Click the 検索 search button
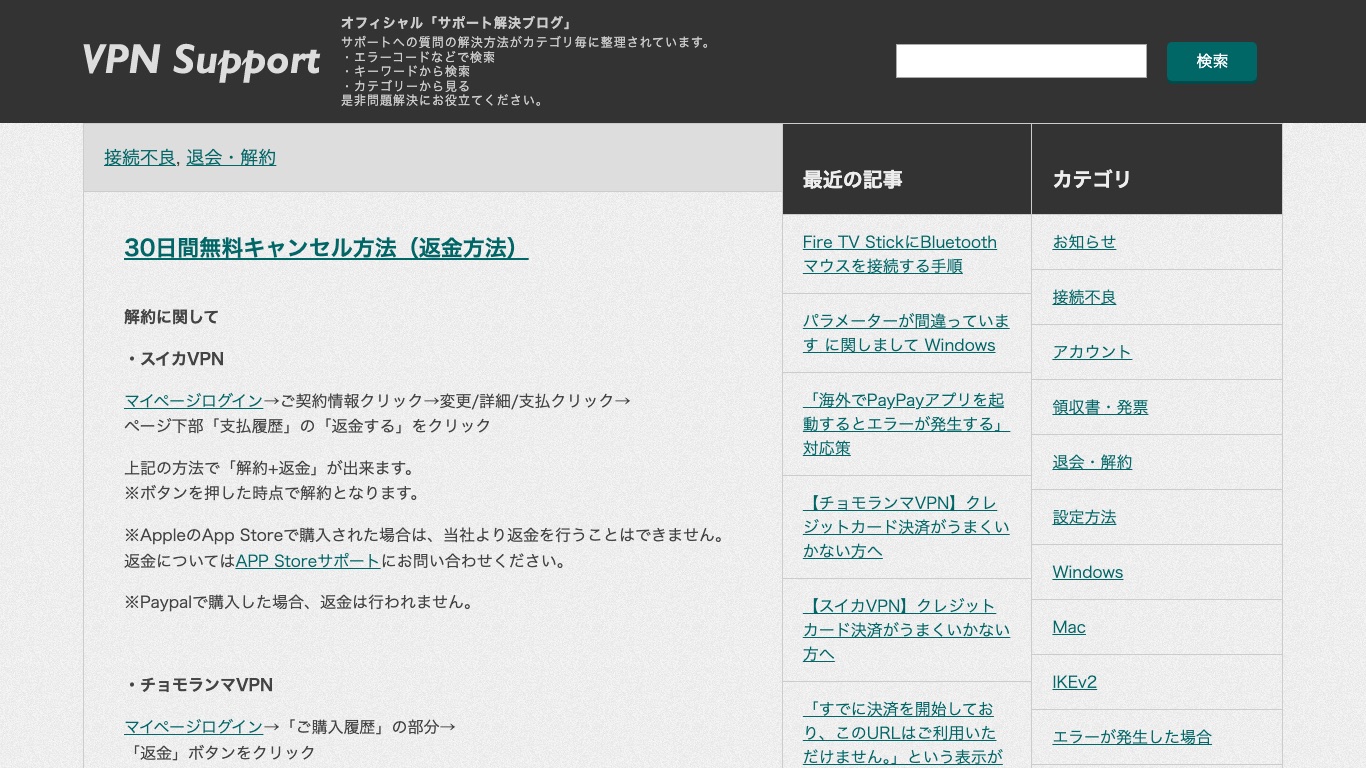This screenshot has width=1366, height=768. point(1212,62)
